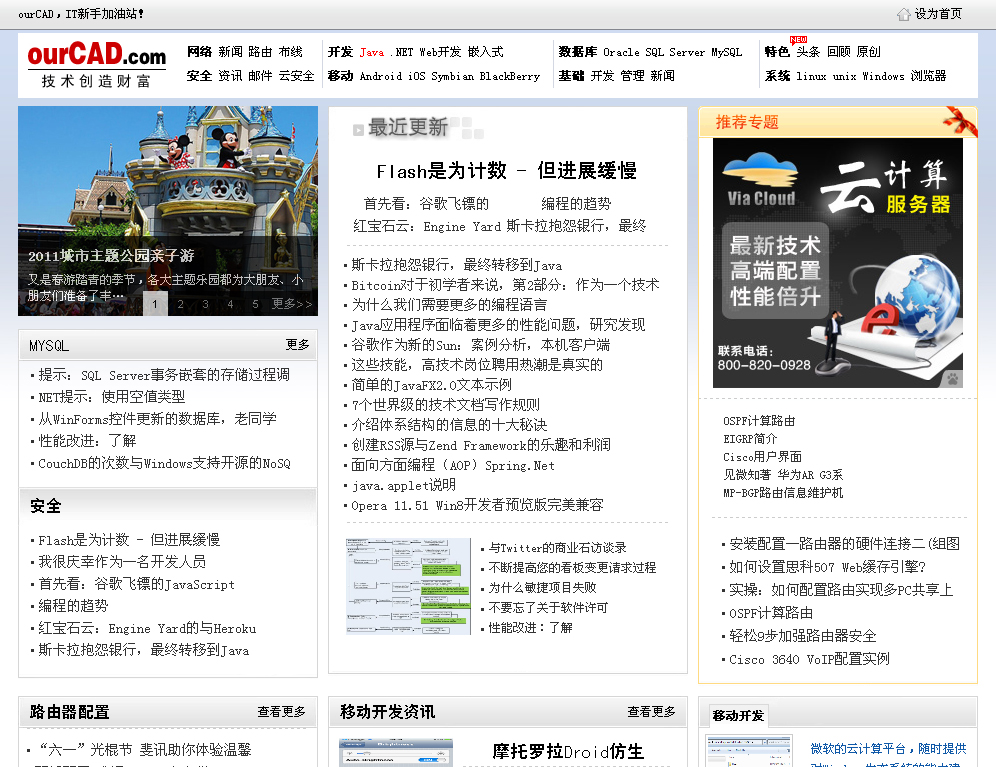This screenshot has width=996, height=767.
Task: Open java.applet说明 article
Action: (x=403, y=485)
